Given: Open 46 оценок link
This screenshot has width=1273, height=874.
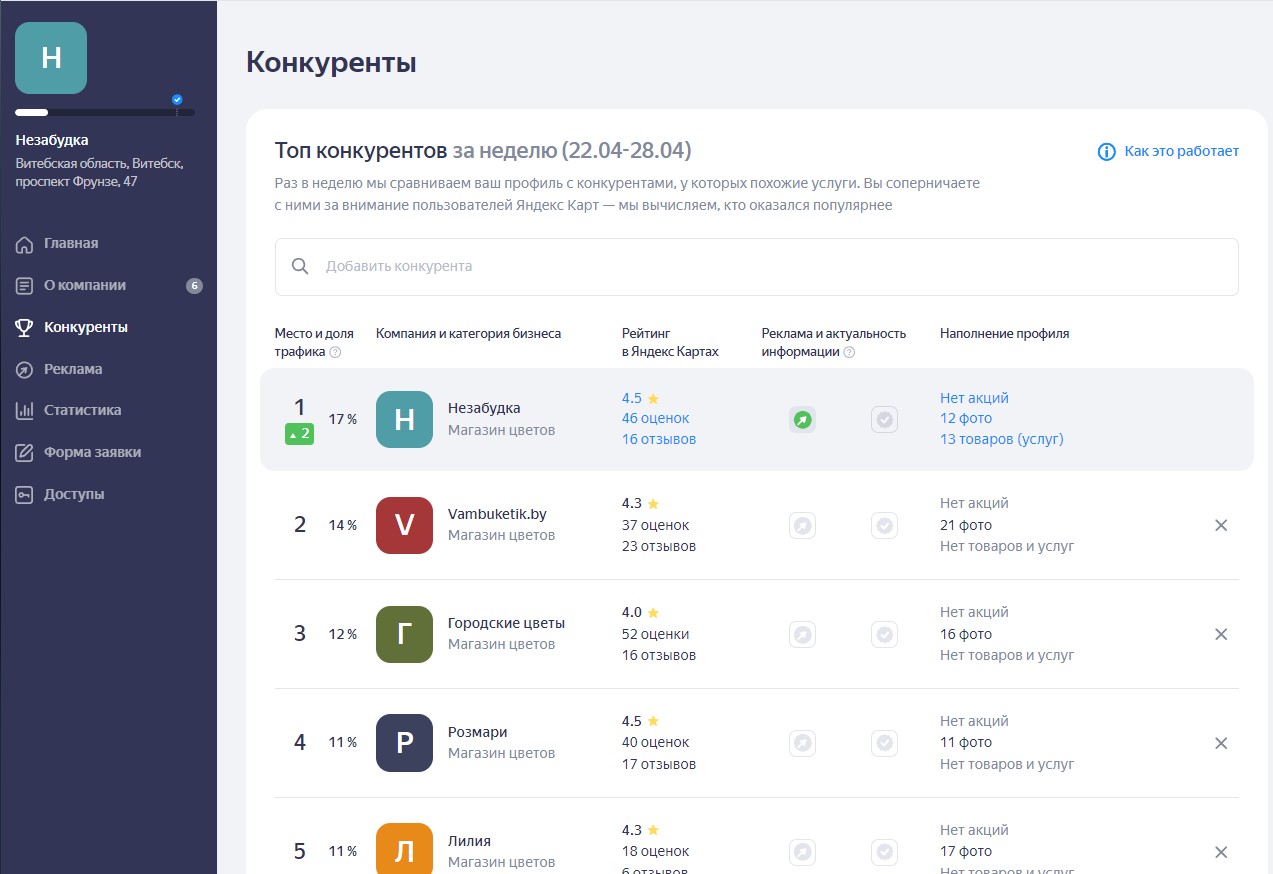Looking at the screenshot, I should tap(656, 418).
